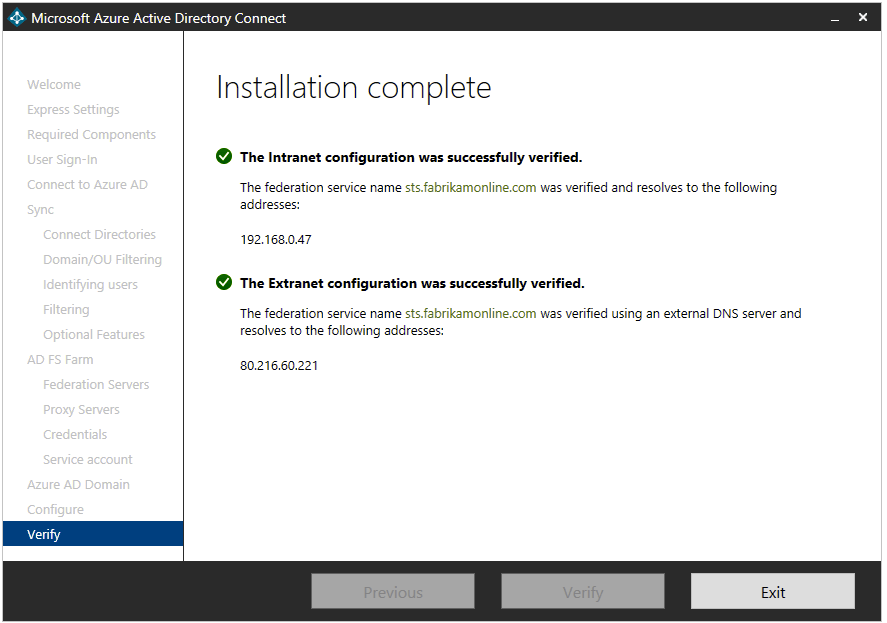This screenshot has height=623, width=887.
Task: Go to the Welcome step
Action: click(54, 85)
